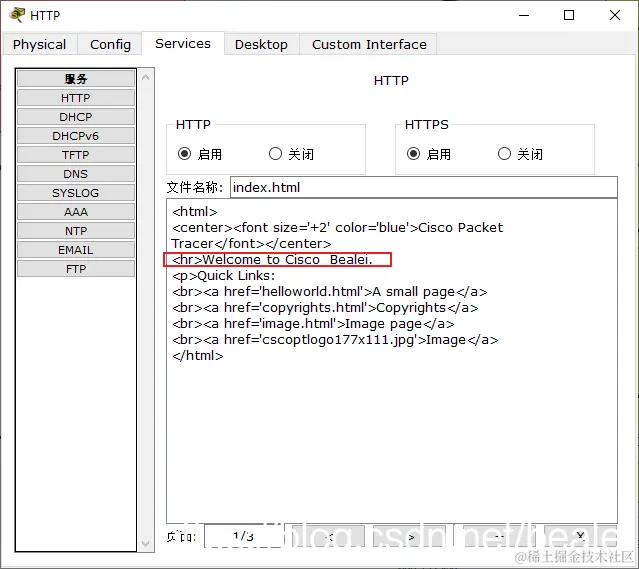Click the '<p>Quick Links:' line in the editor
Viewport: 639px width, 569px height.
pos(223,276)
